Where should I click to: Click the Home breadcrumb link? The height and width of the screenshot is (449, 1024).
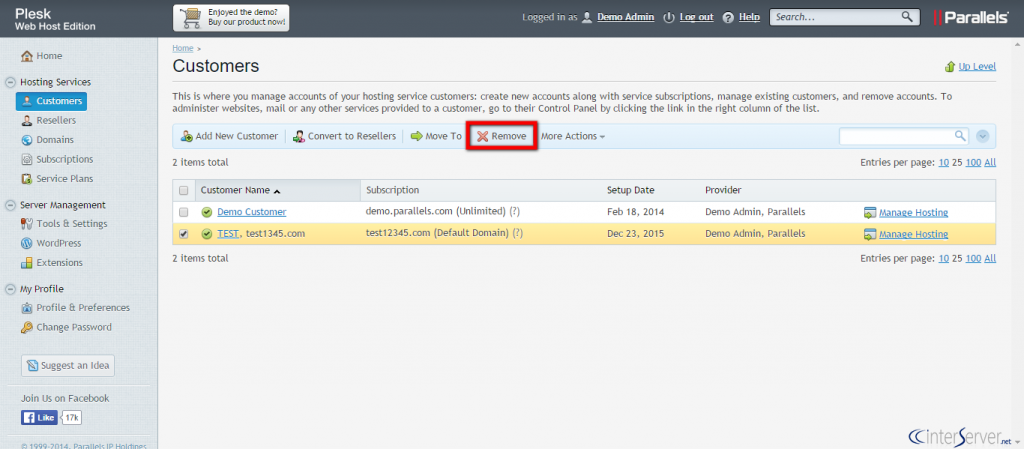(x=183, y=48)
